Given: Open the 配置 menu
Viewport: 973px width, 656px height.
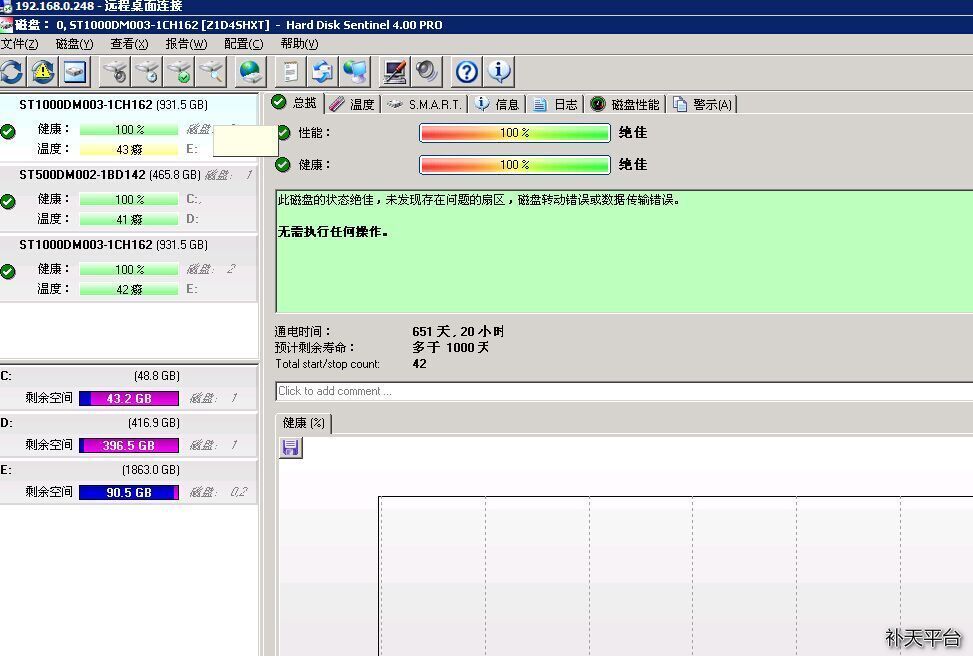Looking at the screenshot, I should (244, 44).
